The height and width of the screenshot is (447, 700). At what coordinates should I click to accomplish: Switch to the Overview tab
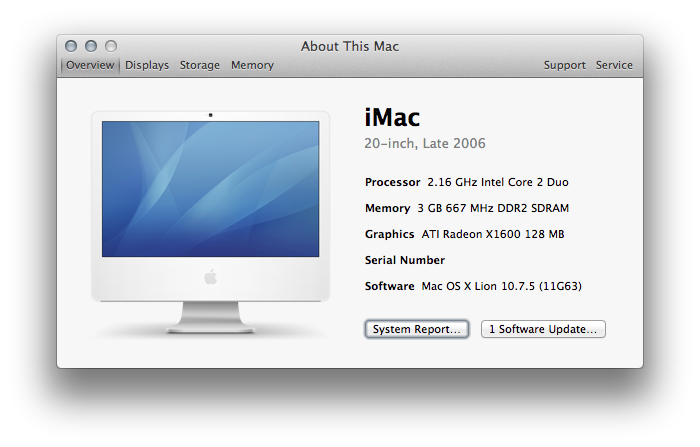[x=90, y=65]
